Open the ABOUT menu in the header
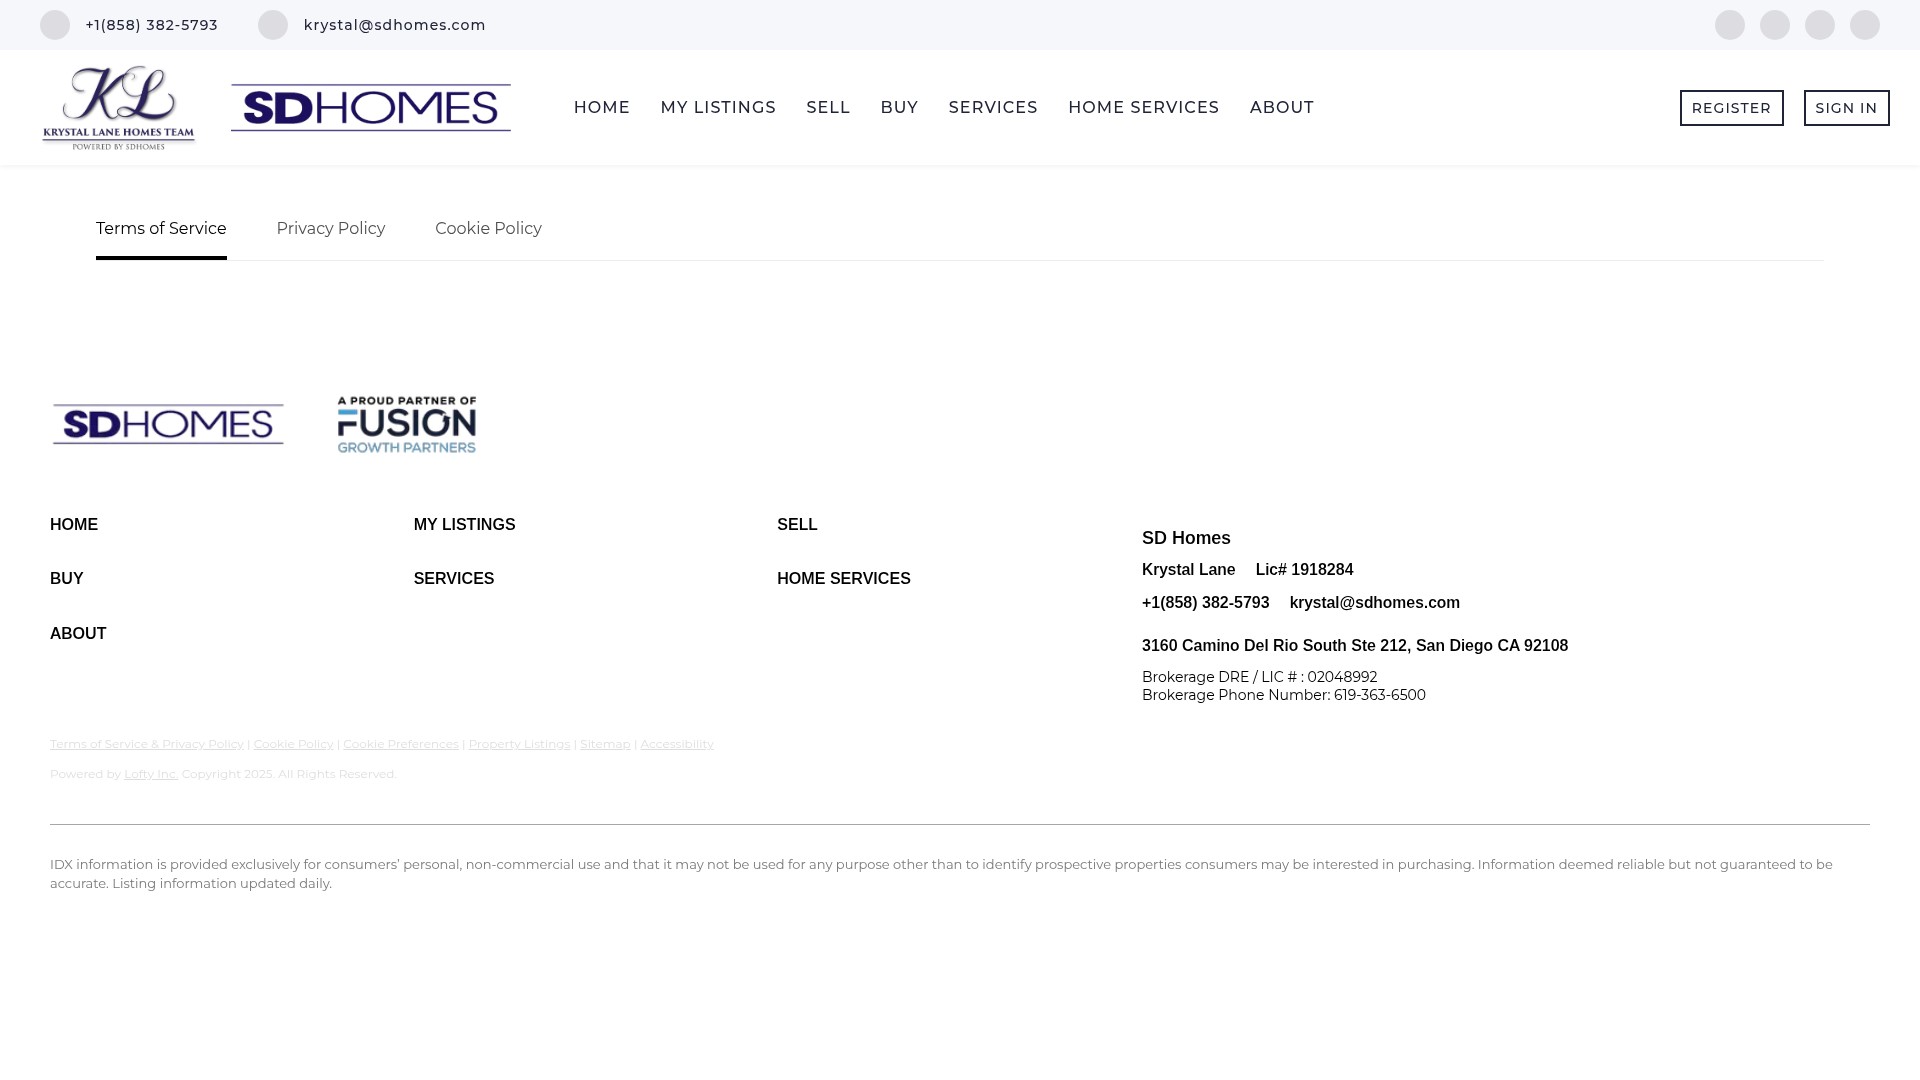 point(1282,108)
